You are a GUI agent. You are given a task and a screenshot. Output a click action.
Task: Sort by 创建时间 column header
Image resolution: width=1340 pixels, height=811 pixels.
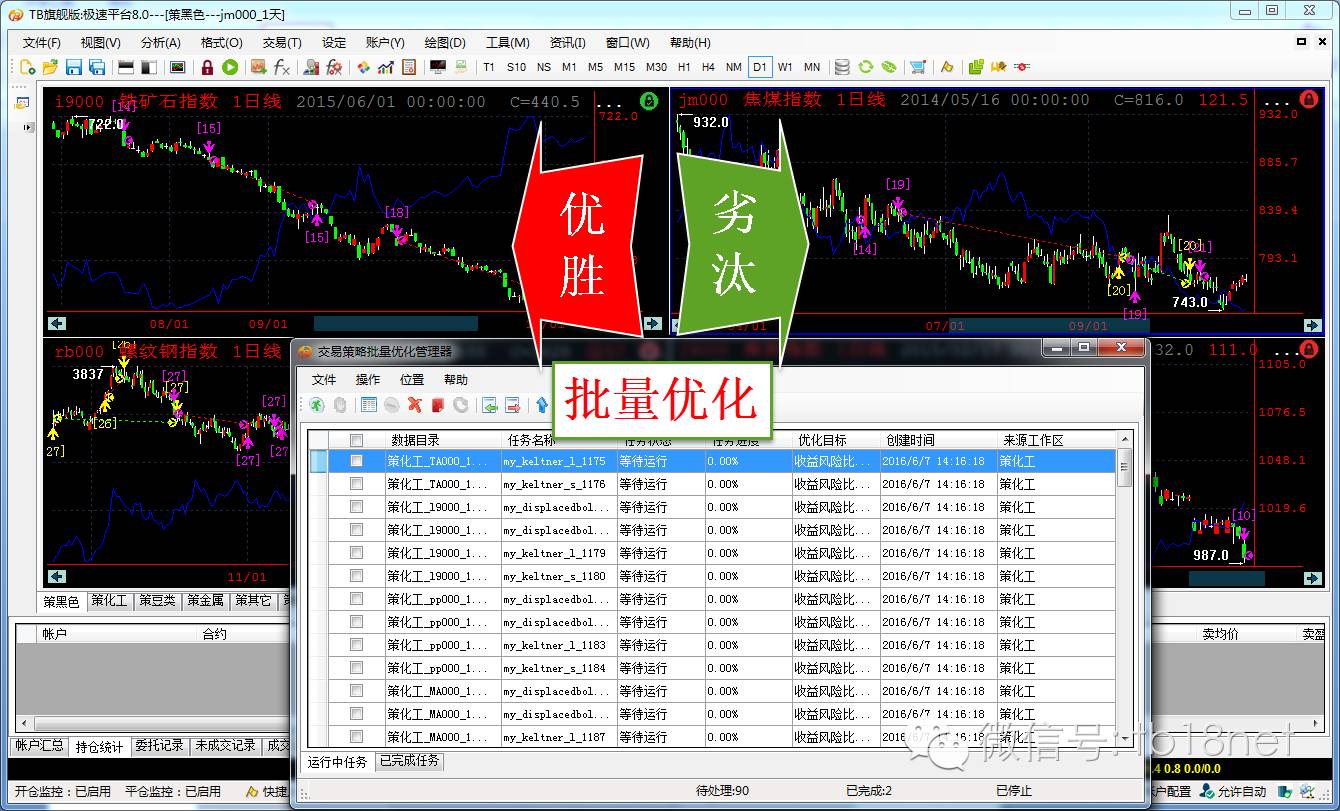coord(938,440)
